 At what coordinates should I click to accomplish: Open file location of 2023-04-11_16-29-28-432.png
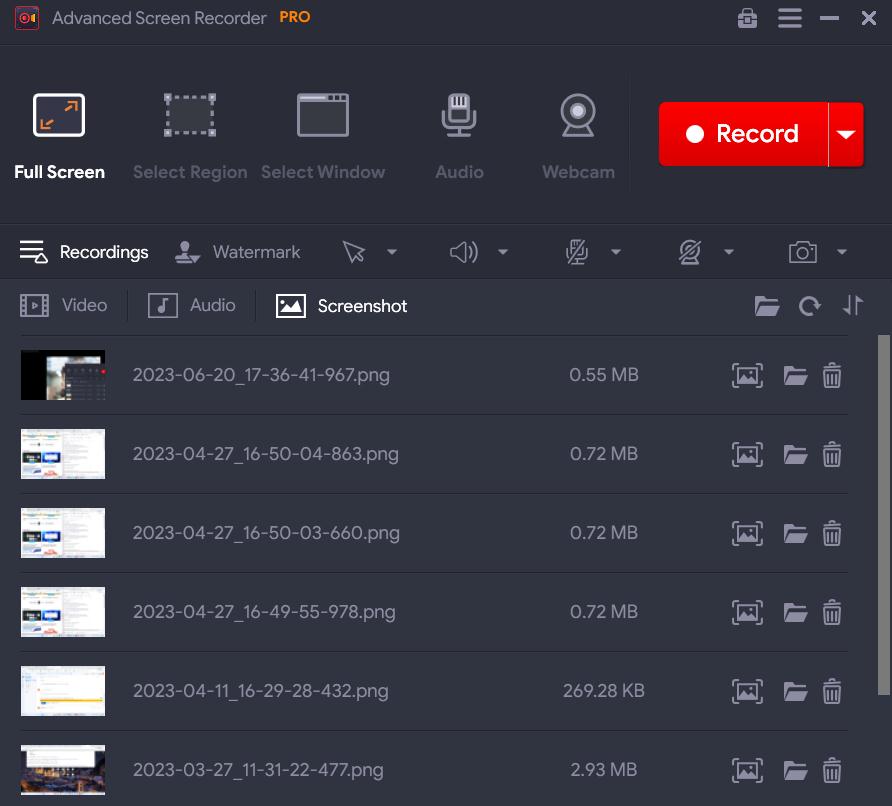(795, 692)
